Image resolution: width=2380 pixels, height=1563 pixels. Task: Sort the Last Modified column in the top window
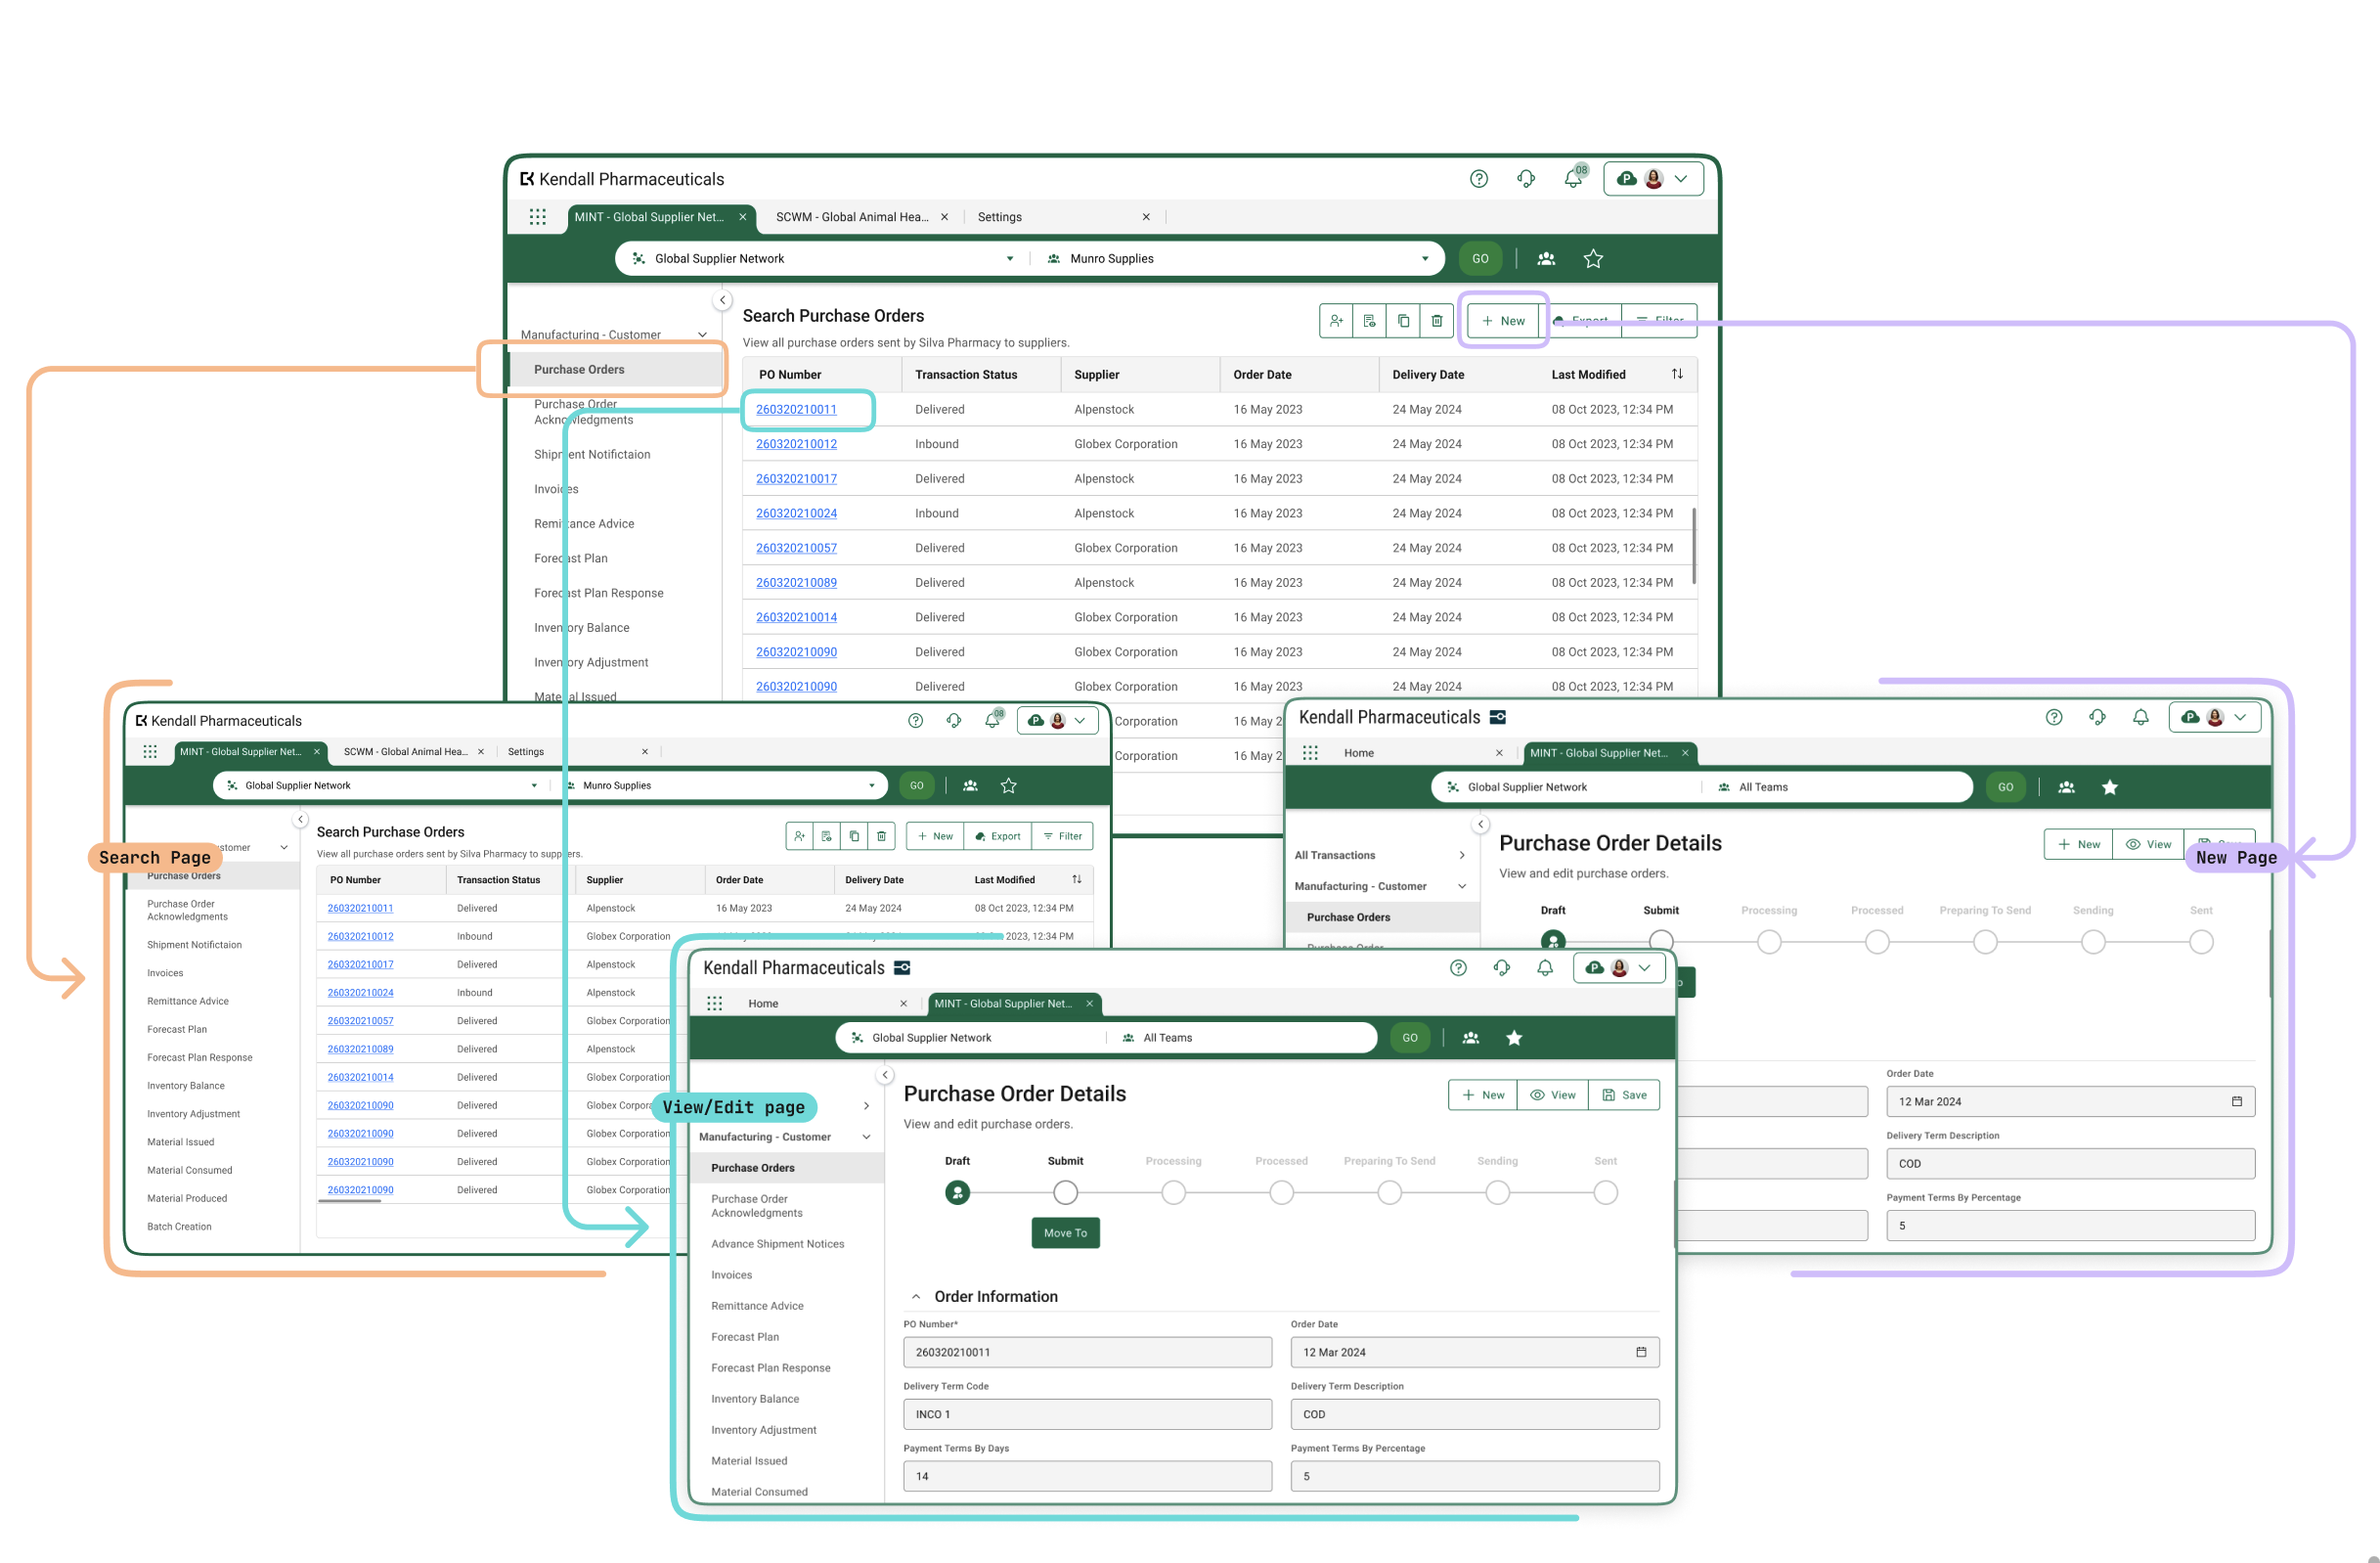pos(1677,374)
